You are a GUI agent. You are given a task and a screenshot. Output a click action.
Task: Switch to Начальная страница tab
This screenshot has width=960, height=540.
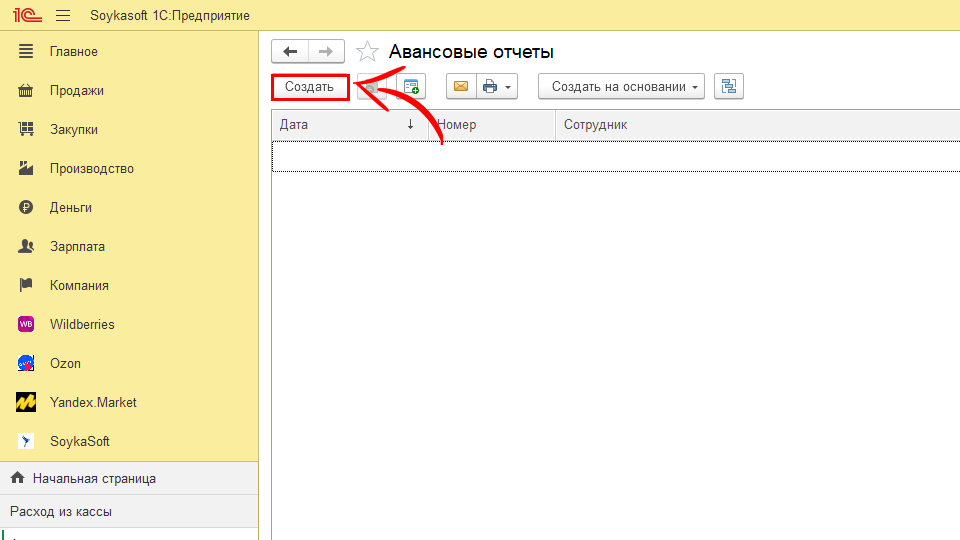tap(94, 478)
